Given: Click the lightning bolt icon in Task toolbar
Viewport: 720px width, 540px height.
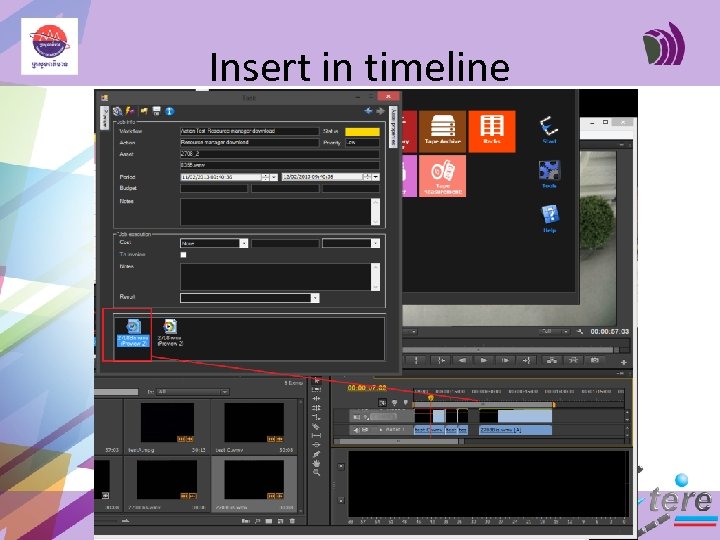Looking at the screenshot, I should [x=130, y=111].
